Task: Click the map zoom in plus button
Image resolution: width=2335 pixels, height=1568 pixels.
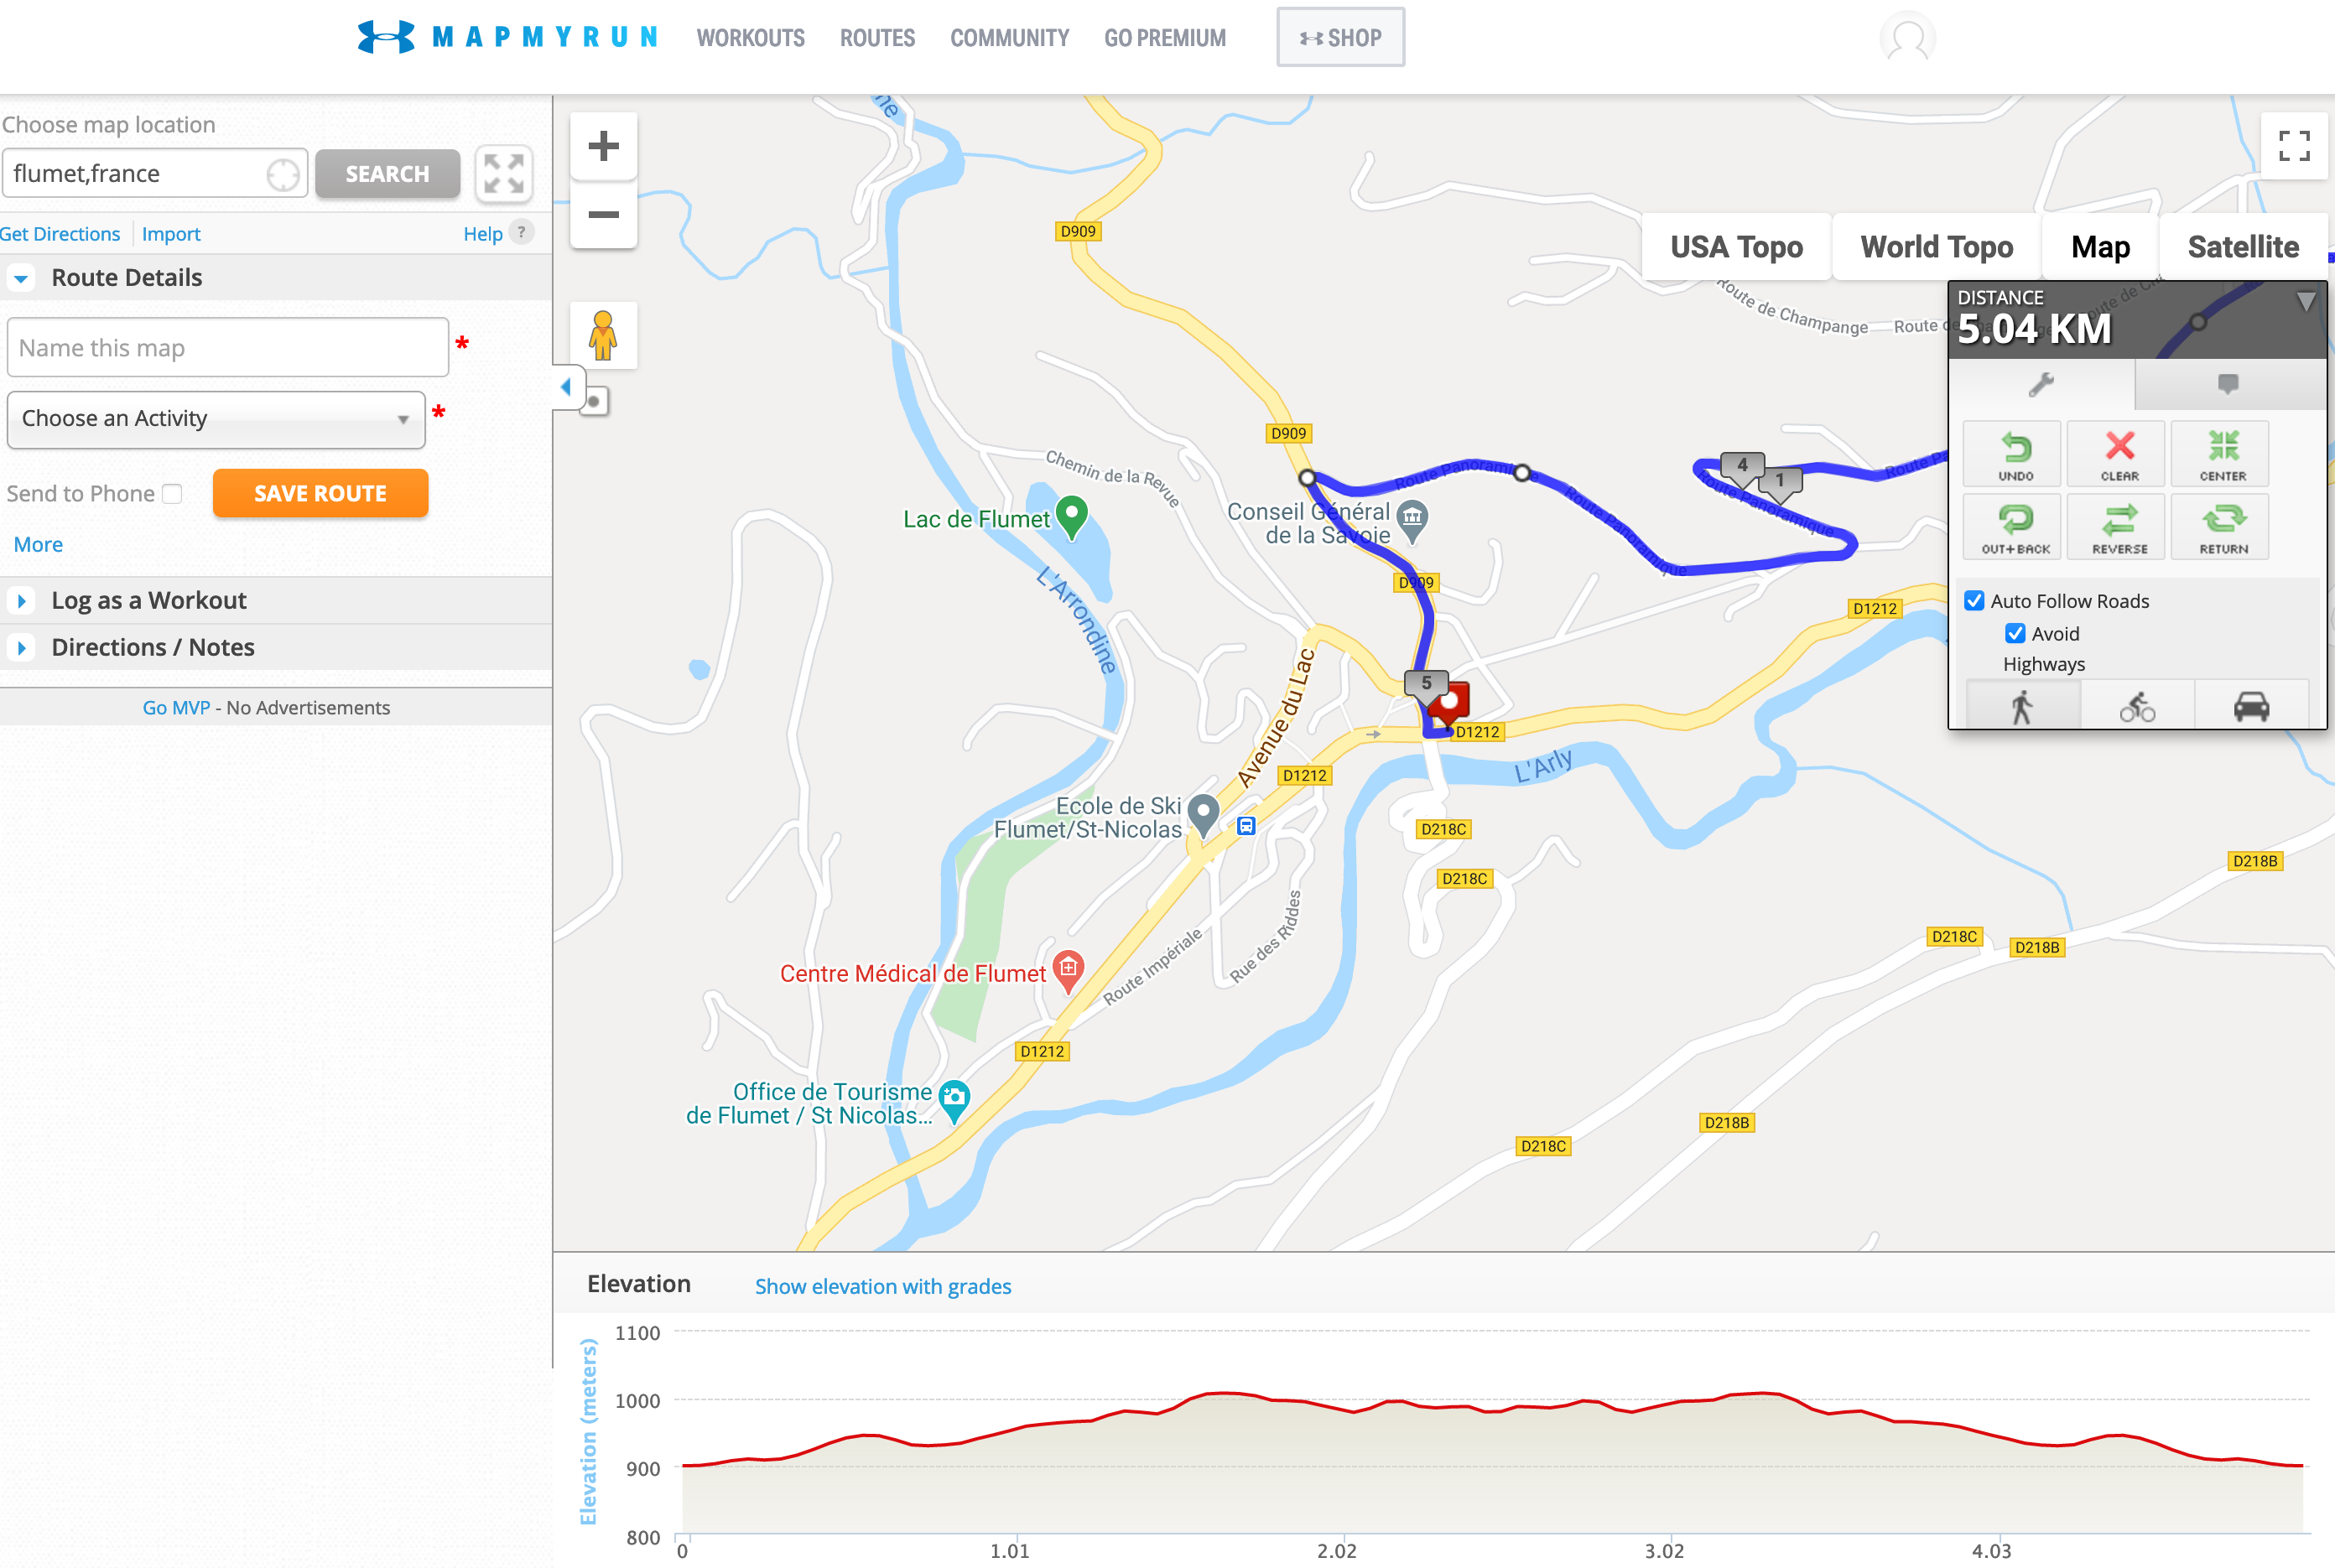Action: 603,147
